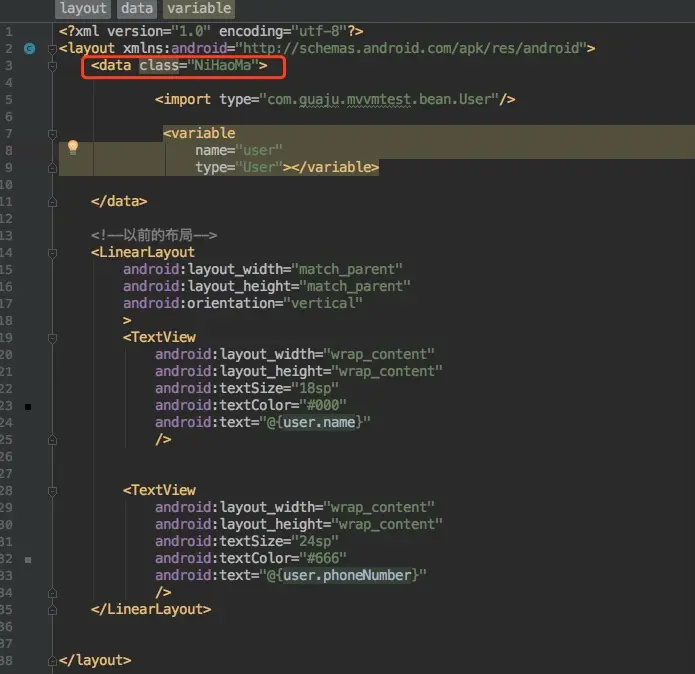695x674 pixels.
Task: Click the xmlns schema URL string
Action: tap(411, 48)
